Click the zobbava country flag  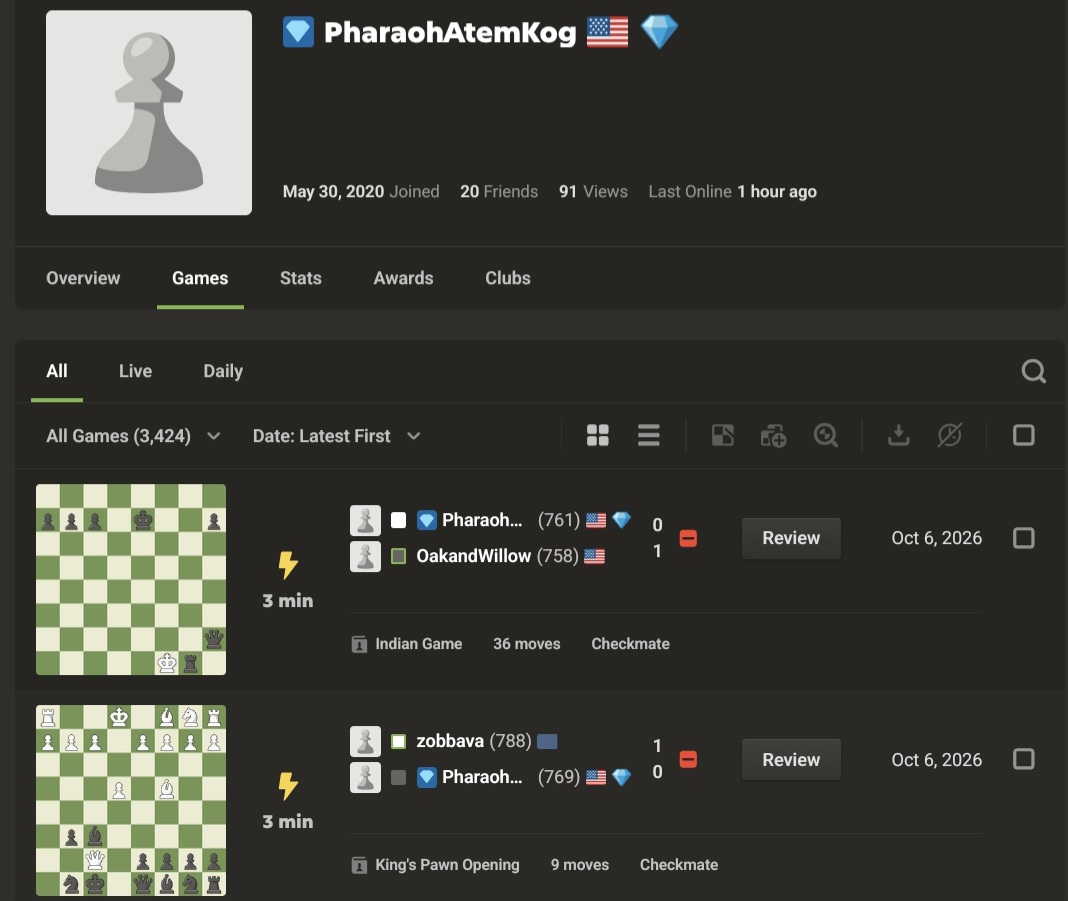(547, 741)
